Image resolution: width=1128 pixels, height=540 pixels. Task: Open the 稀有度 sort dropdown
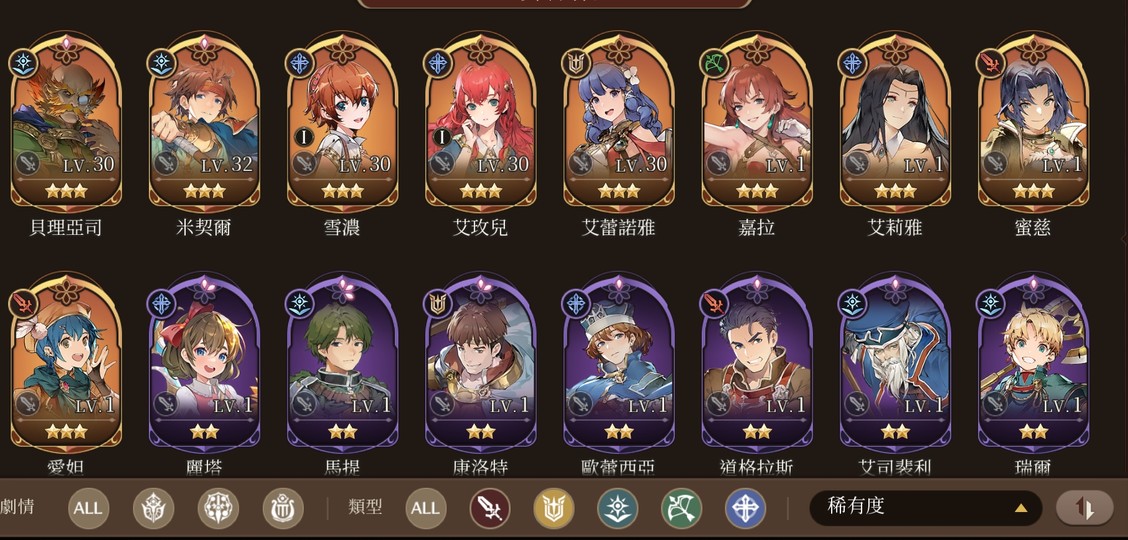(925, 508)
